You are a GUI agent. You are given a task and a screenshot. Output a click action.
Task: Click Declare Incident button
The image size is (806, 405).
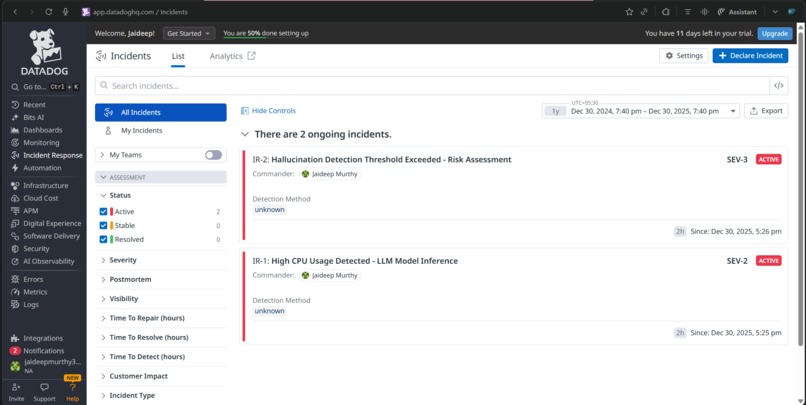(x=750, y=56)
